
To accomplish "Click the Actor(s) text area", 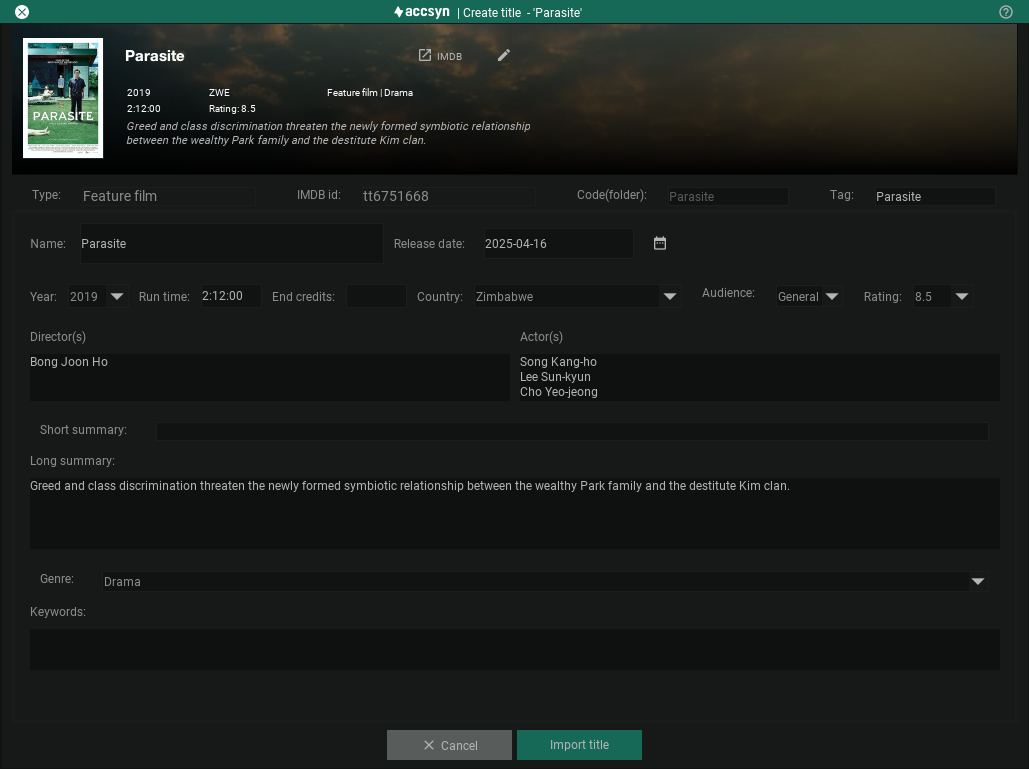I will [x=759, y=377].
